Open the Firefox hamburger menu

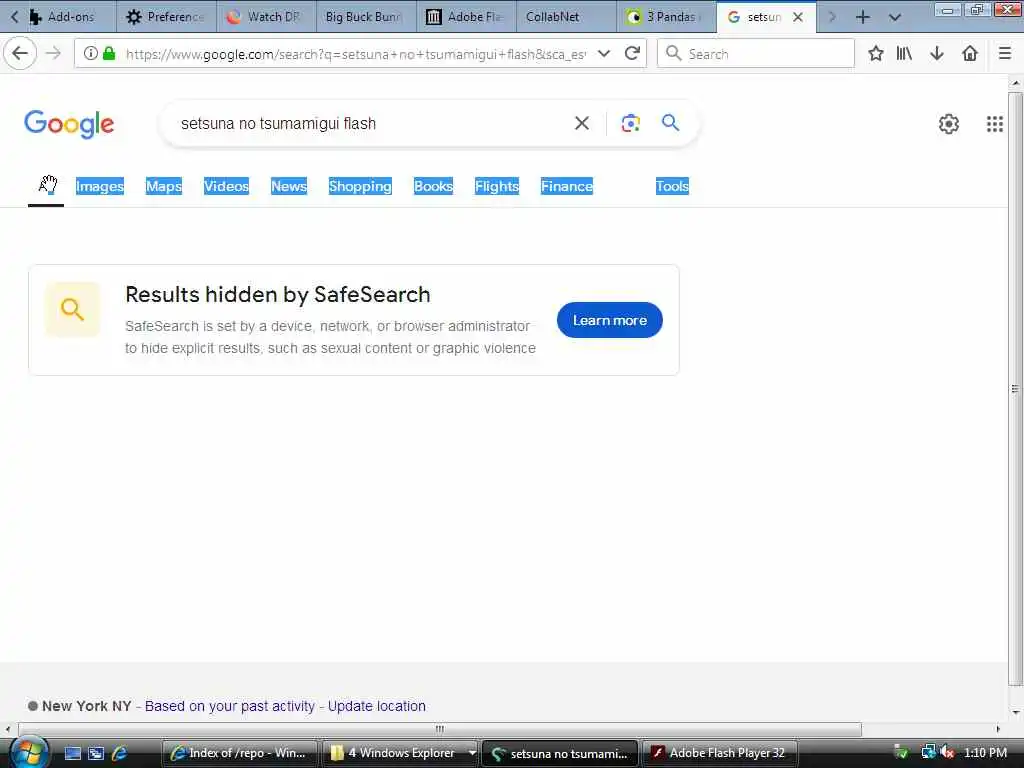tap(1005, 54)
